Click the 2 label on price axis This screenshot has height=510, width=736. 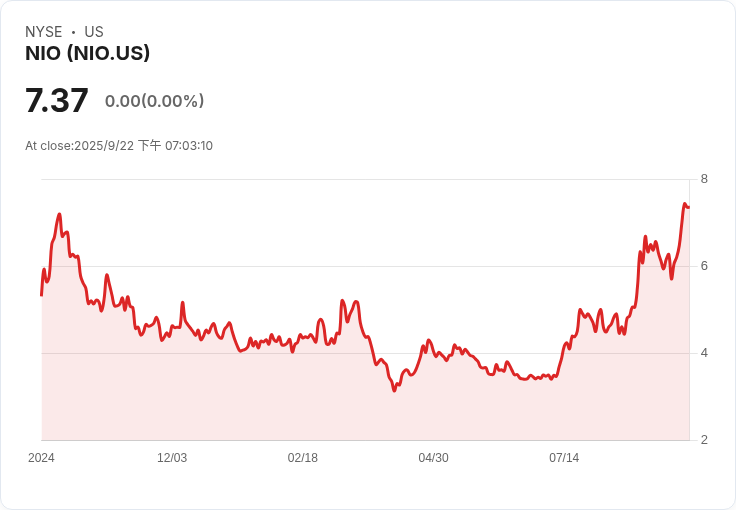[704, 440]
